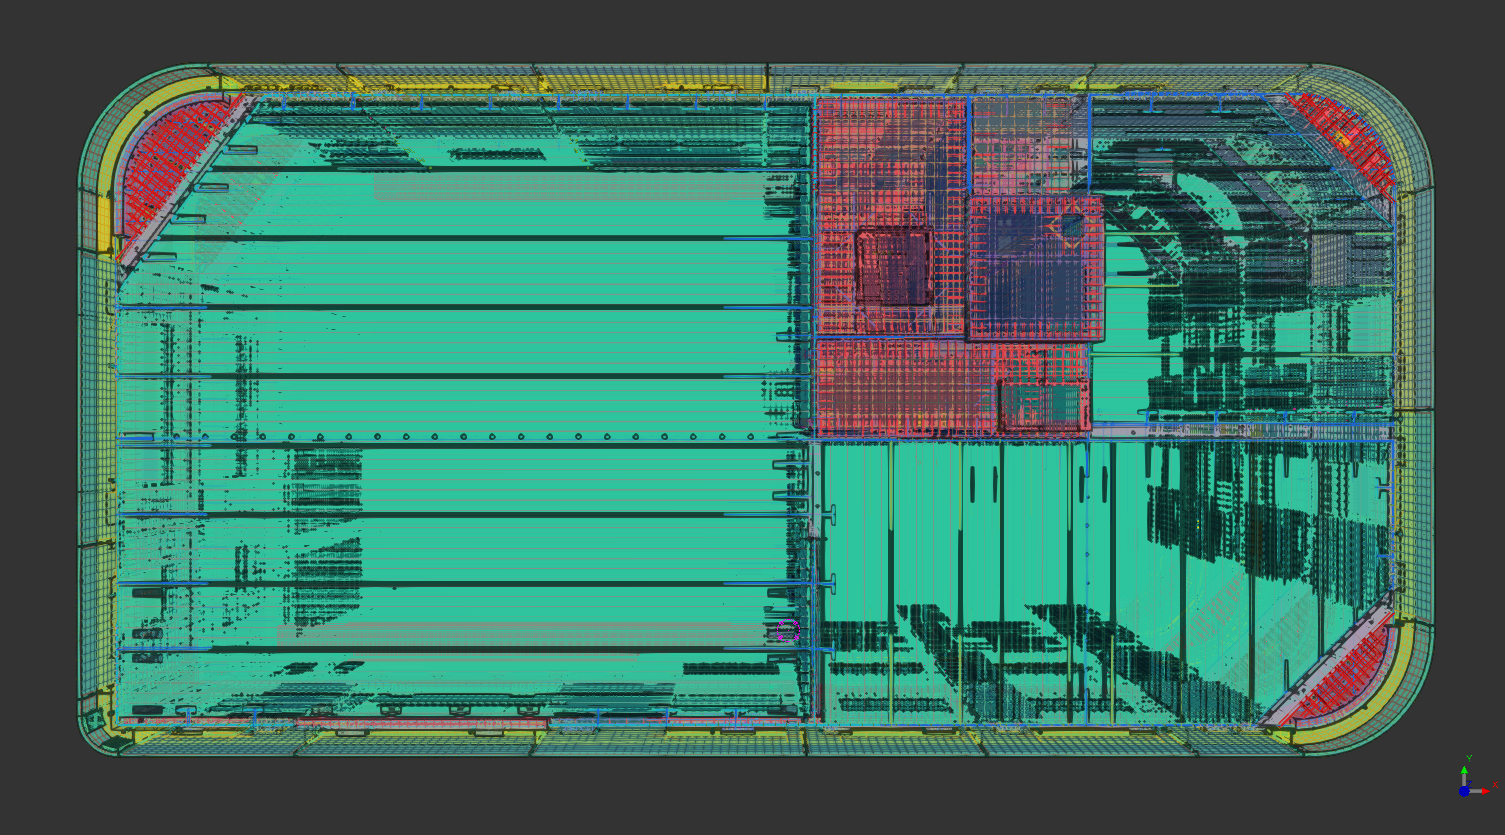Click empty dark background above the model
Viewport: 1505px width, 835px height.
pyautogui.click(x=750, y=30)
